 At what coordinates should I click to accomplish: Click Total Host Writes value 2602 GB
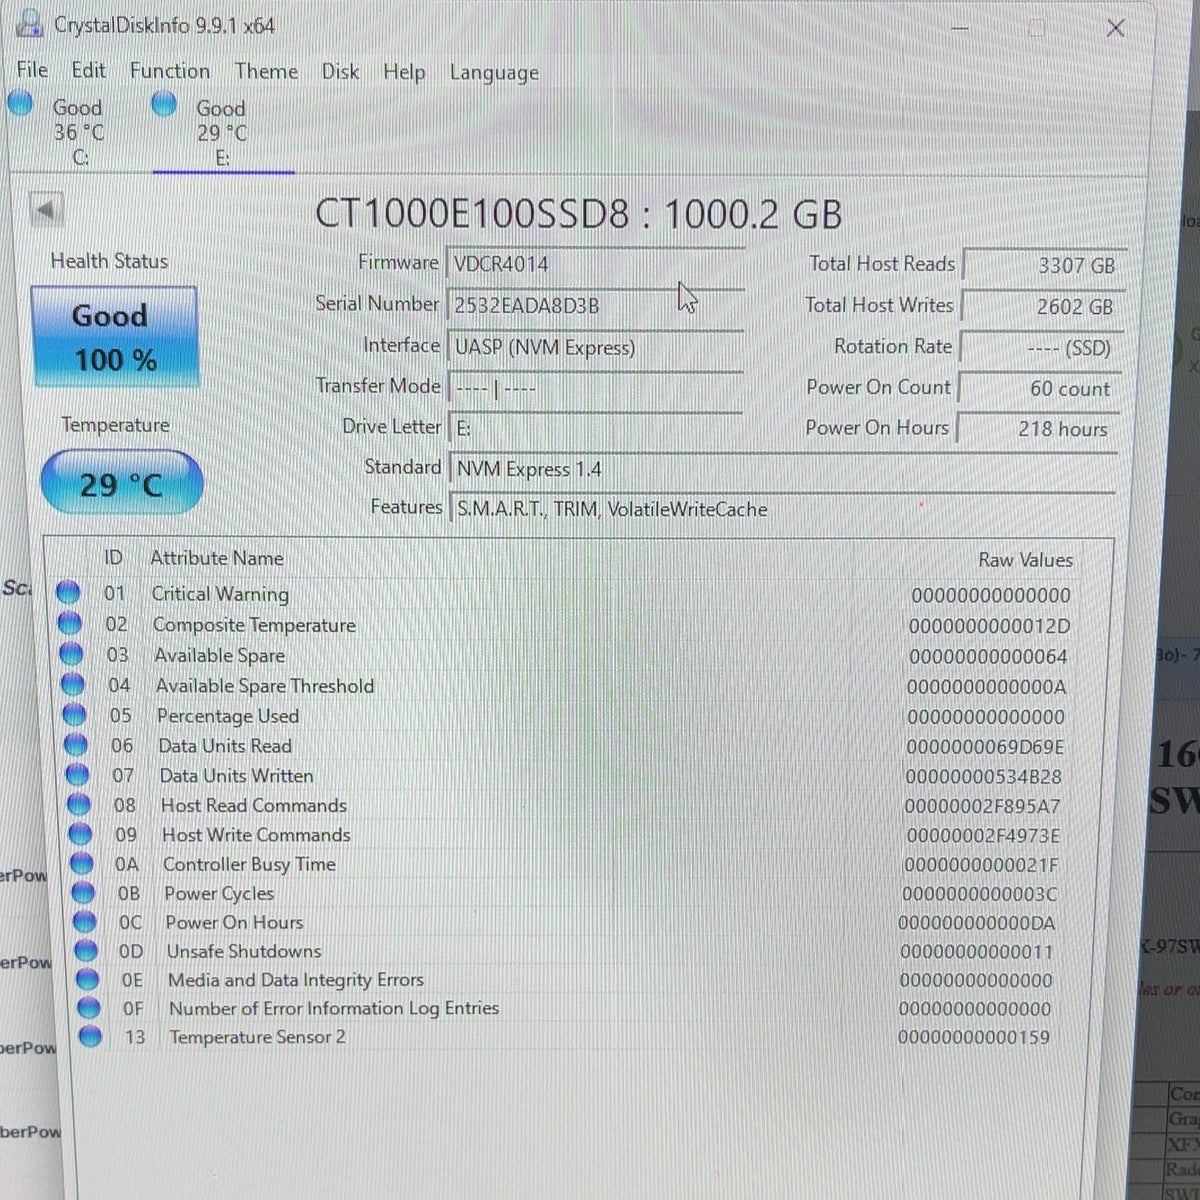[x=1043, y=307]
